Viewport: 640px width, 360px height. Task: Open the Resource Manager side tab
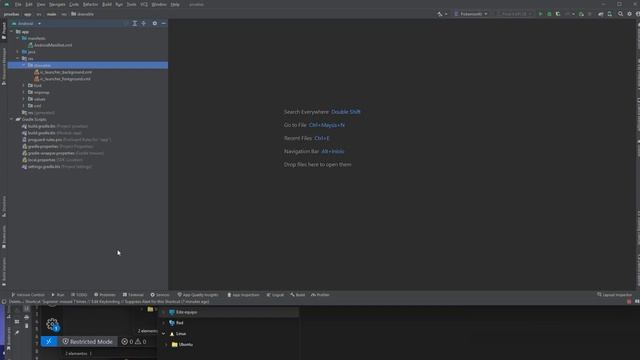pos(4,67)
